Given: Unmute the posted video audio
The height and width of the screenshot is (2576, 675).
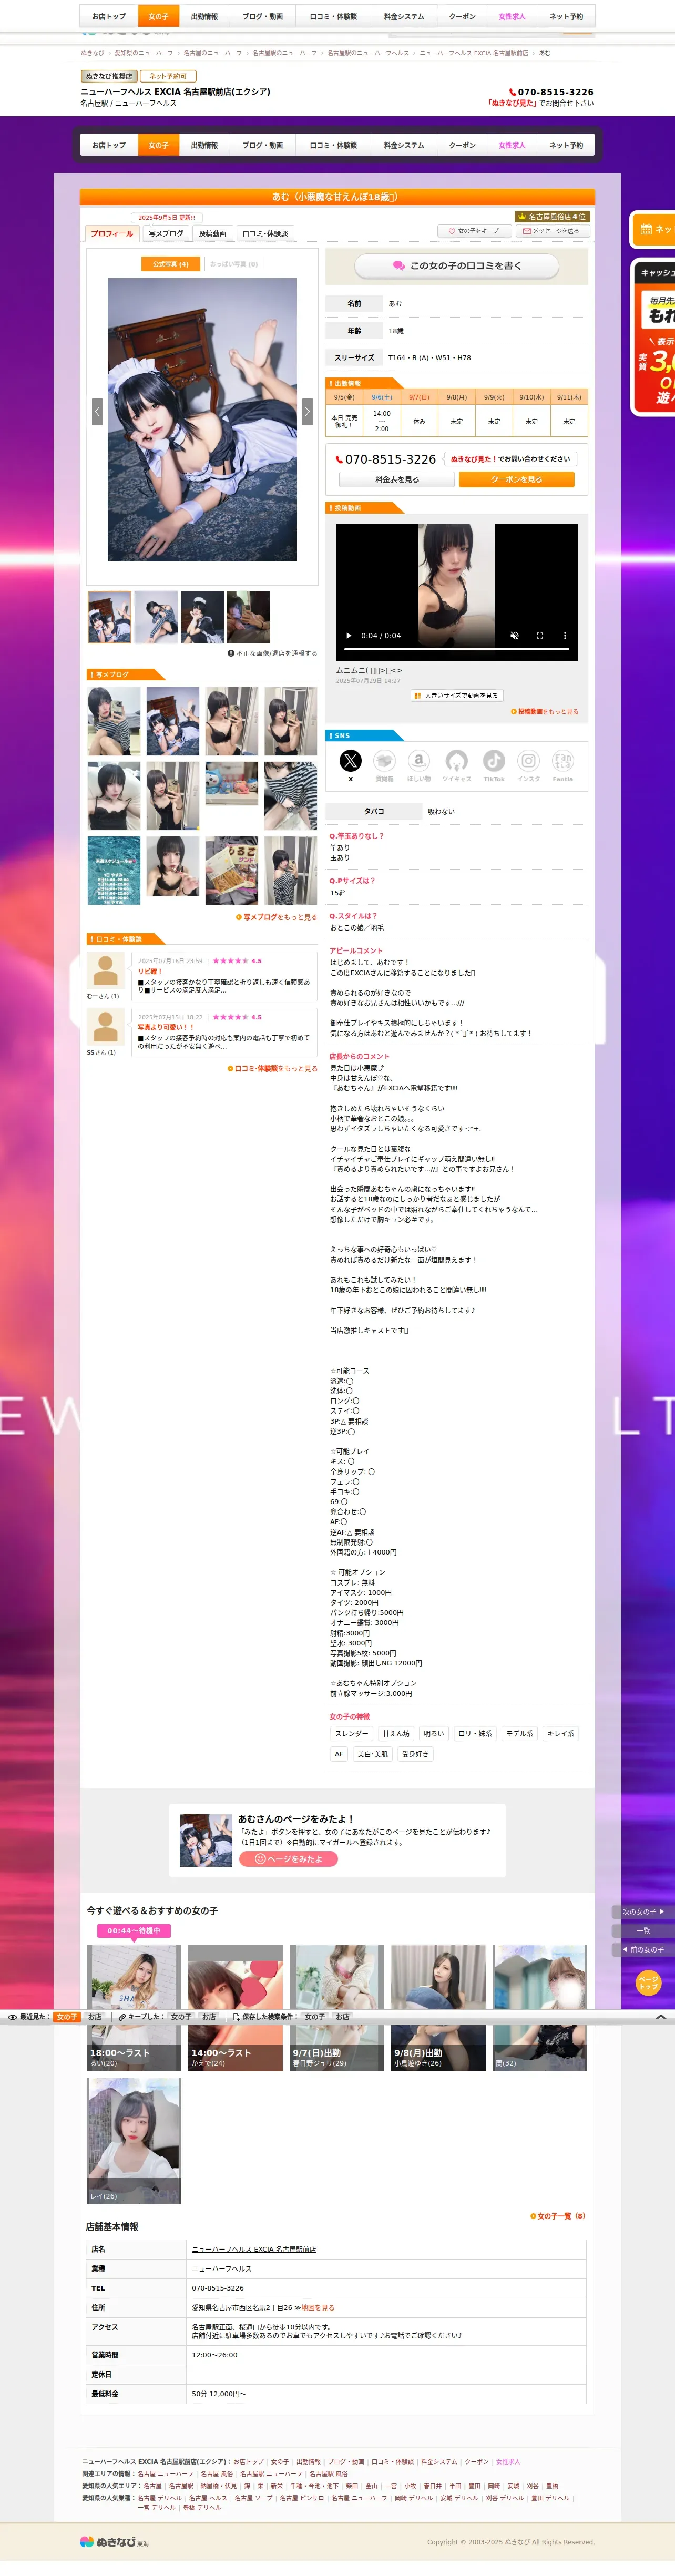Looking at the screenshot, I should click(515, 636).
